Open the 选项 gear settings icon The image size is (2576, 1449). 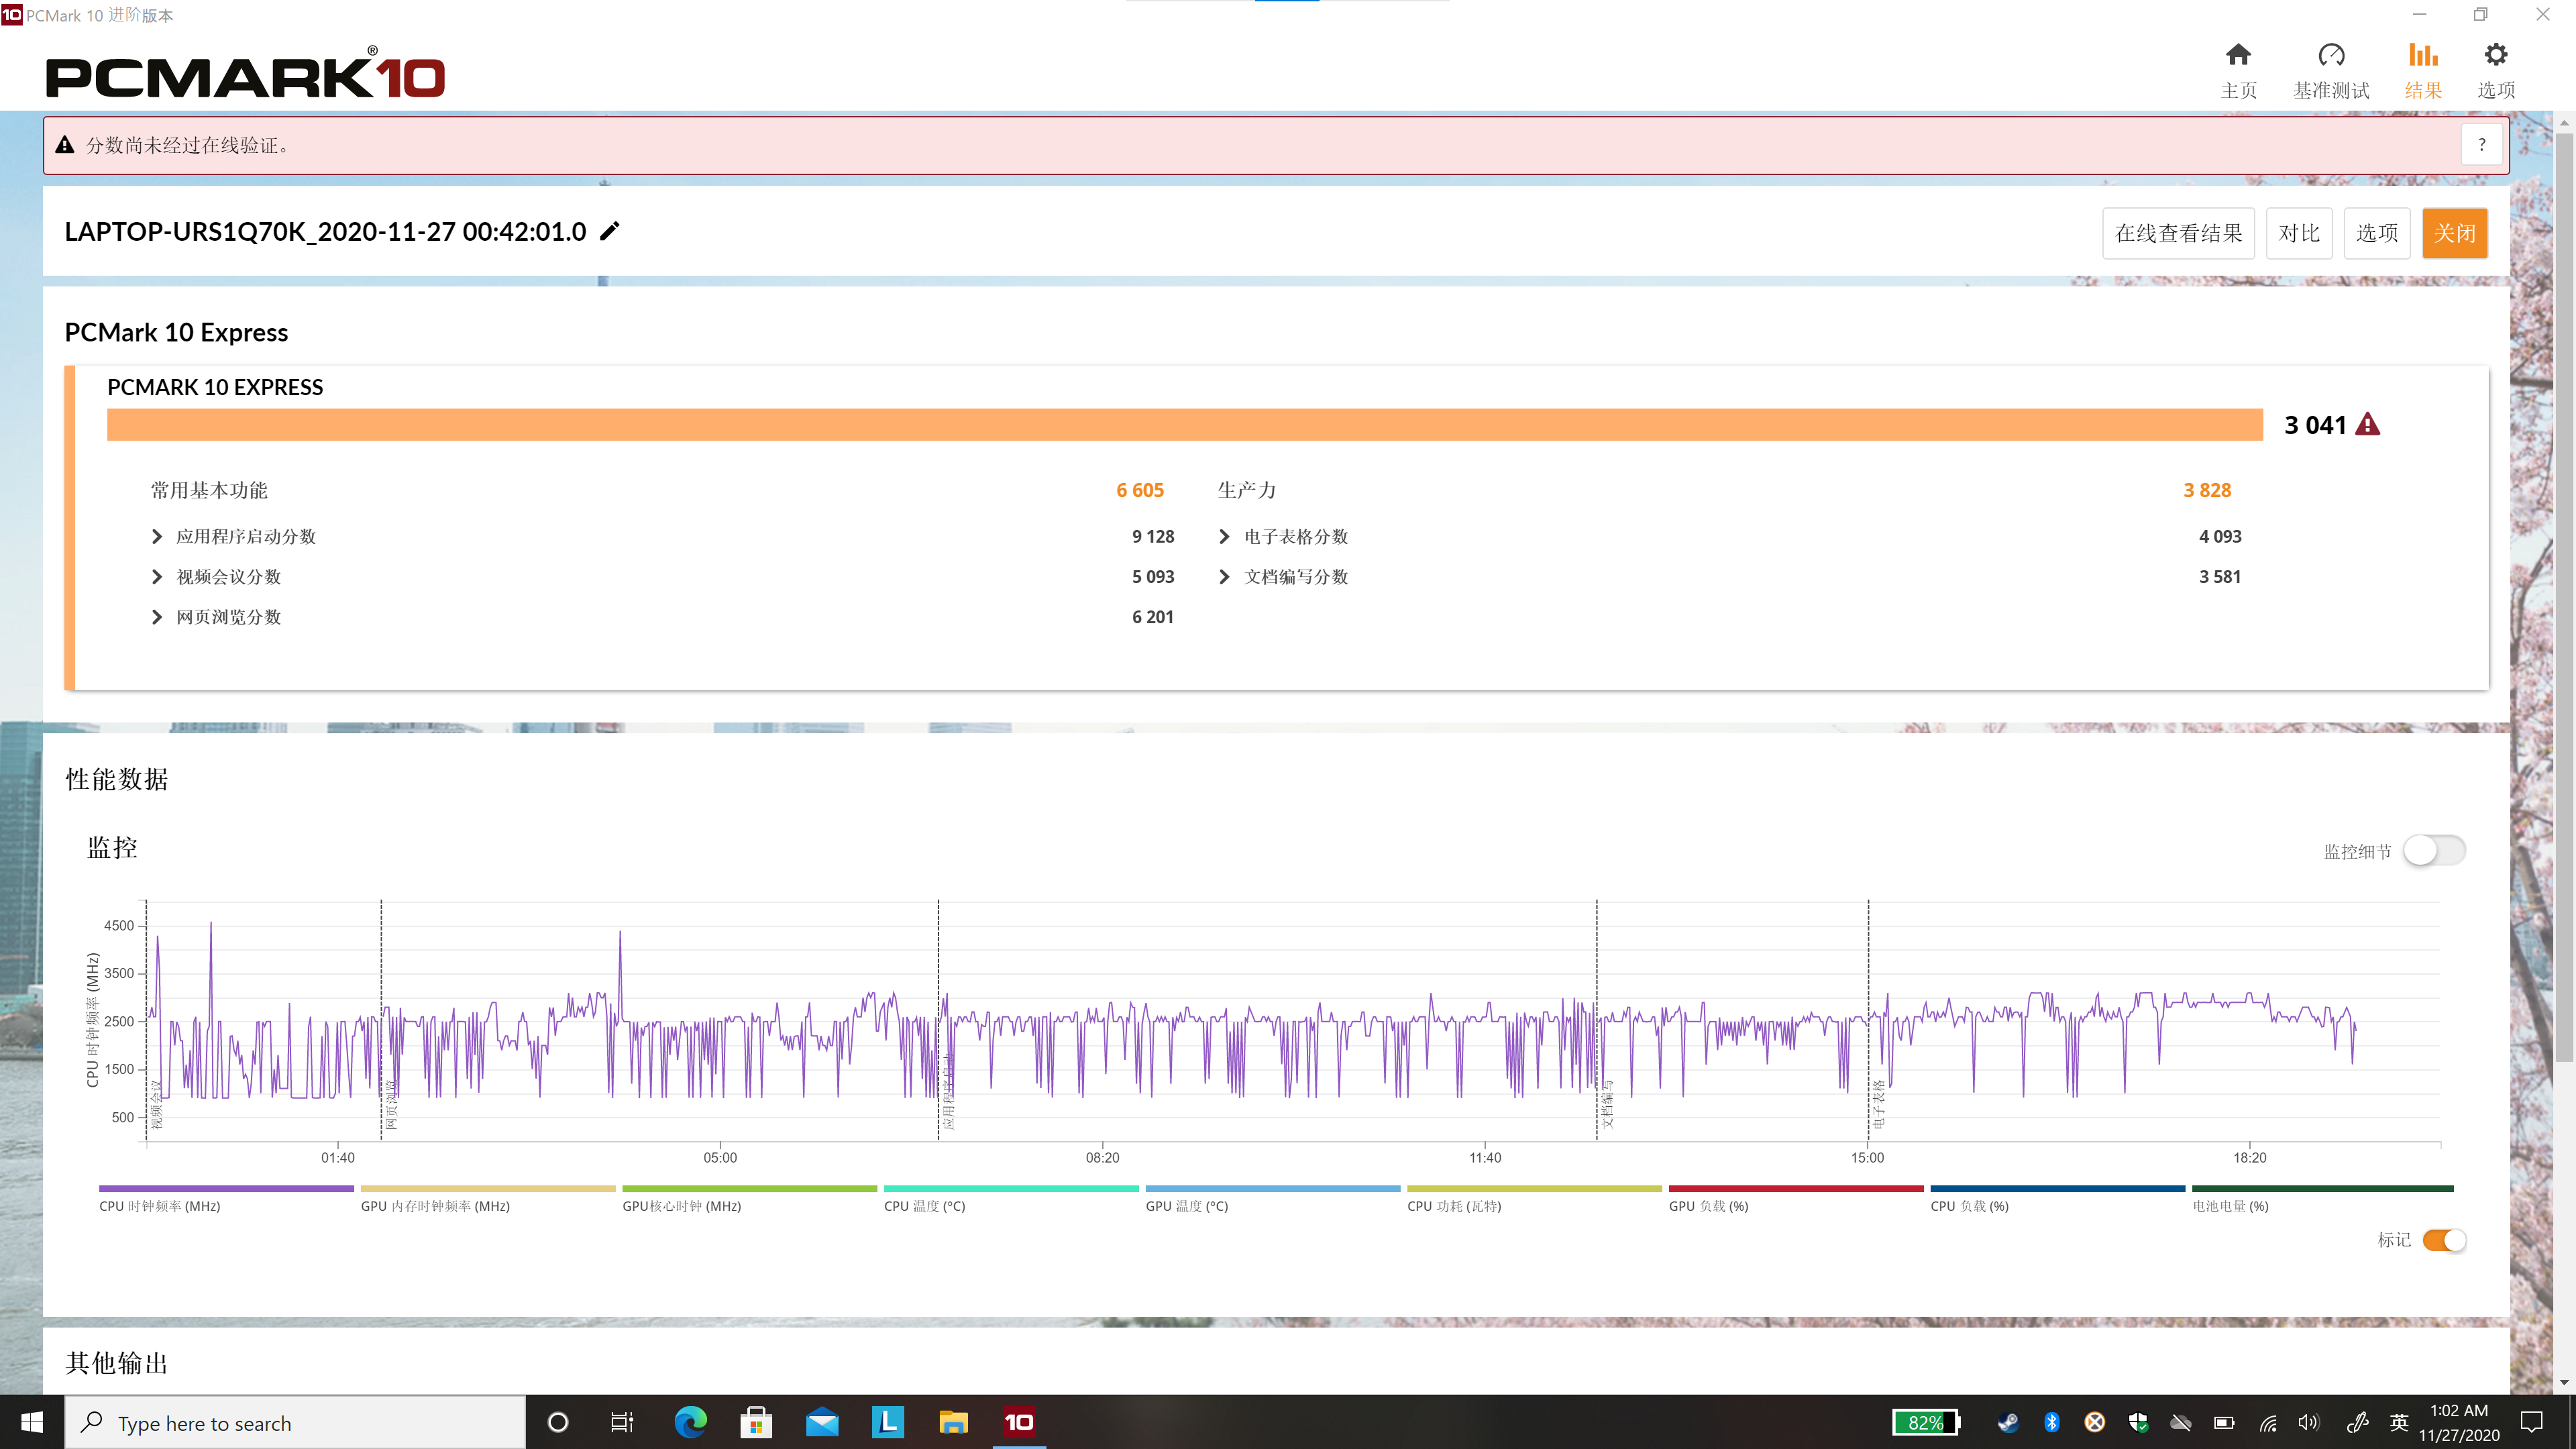point(2495,54)
